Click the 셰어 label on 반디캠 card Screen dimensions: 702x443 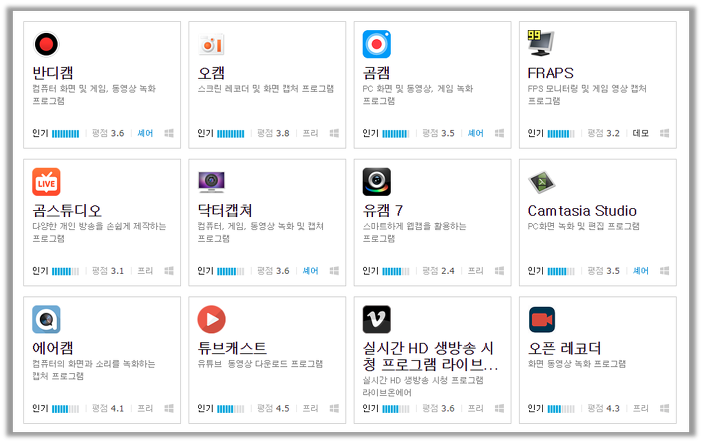[x=145, y=133]
